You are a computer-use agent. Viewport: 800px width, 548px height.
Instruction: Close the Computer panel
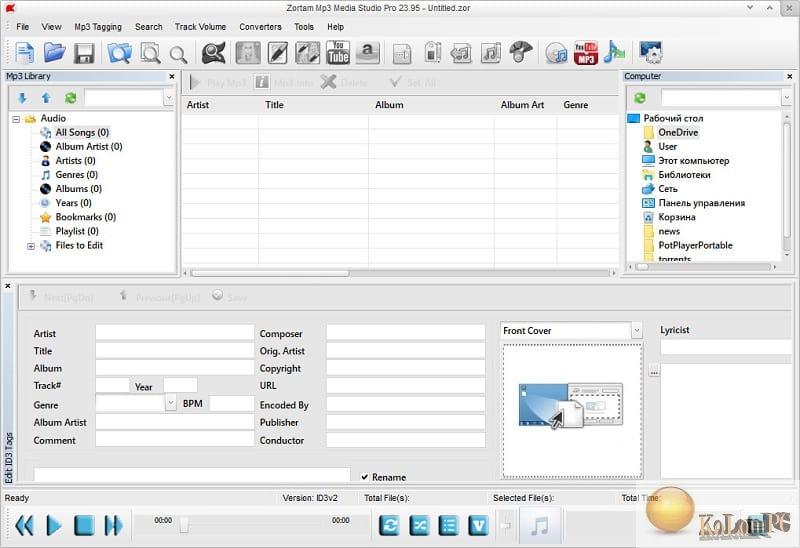tap(789, 77)
